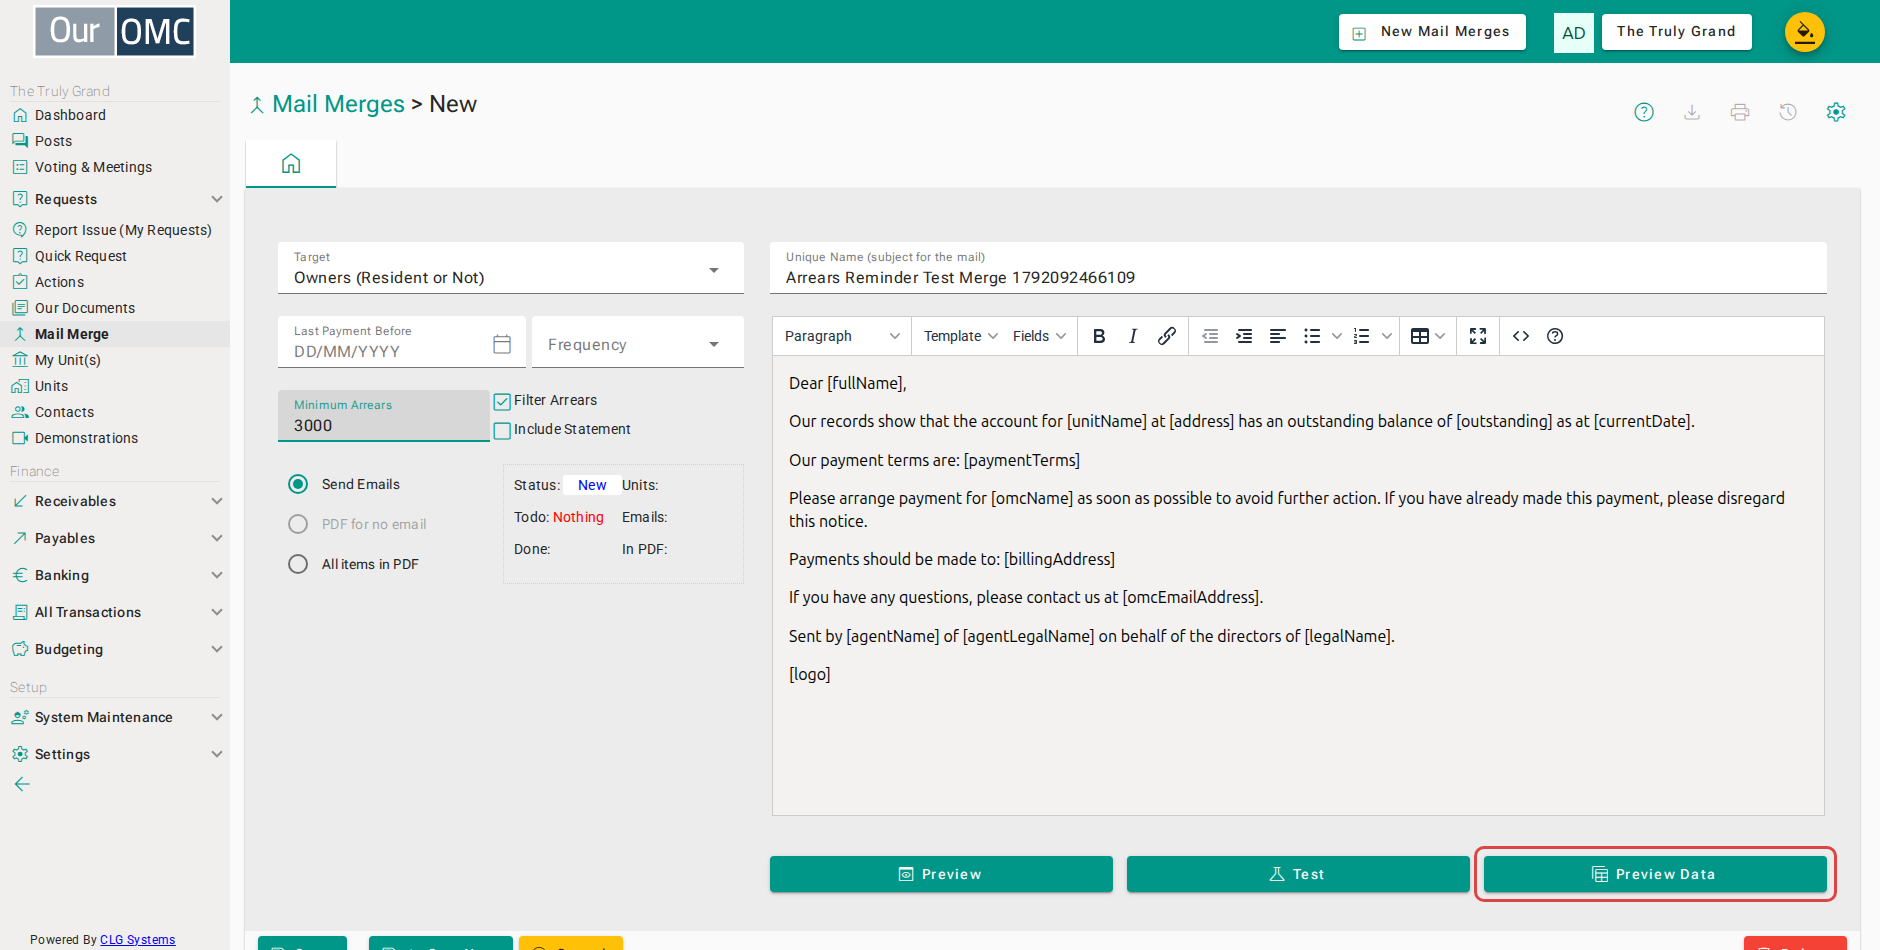The height and width of the screenshot is (950, 1880).
Task: Open the Template dropdown in editor
Action: click(960, 336)
